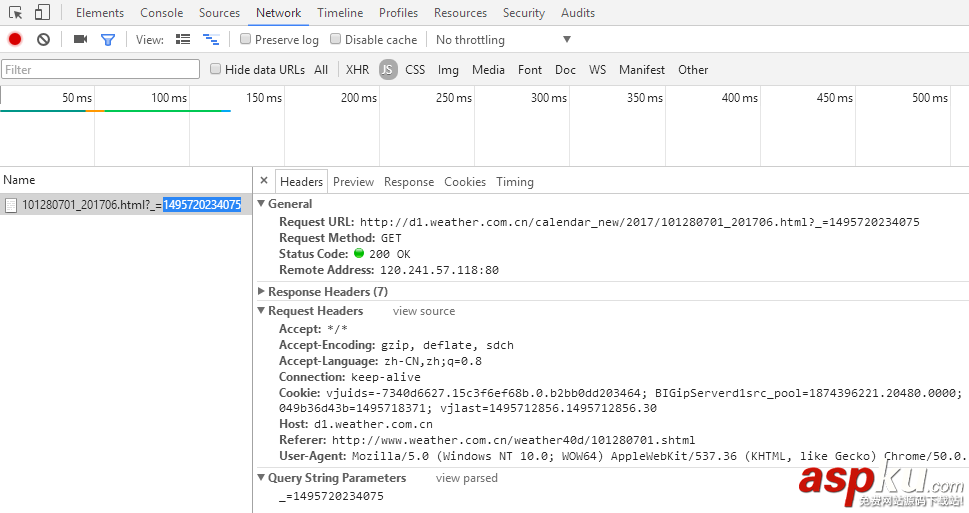Image resolution: width=969 pixels, height=513 pixels.
Task: Collapse the Request Headers section
Action: pyautogui.click(x=261, y=310)
